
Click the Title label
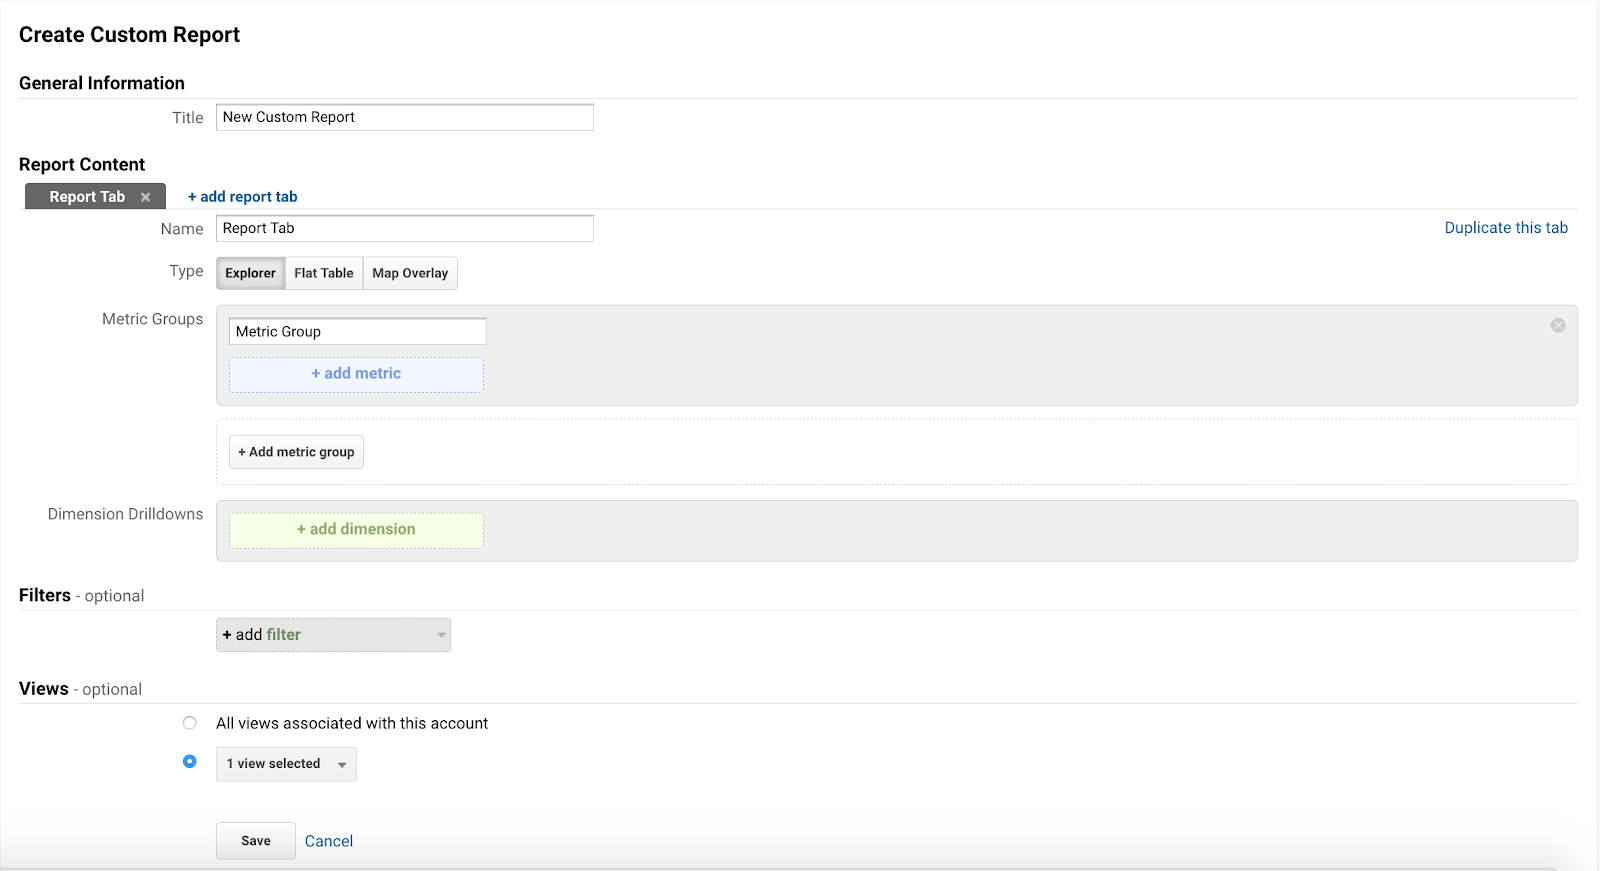point(188,117)
